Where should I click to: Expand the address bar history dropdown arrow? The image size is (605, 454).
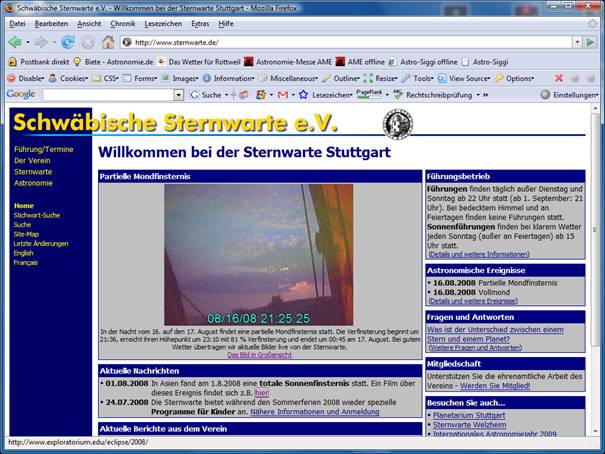click(577, 42)
